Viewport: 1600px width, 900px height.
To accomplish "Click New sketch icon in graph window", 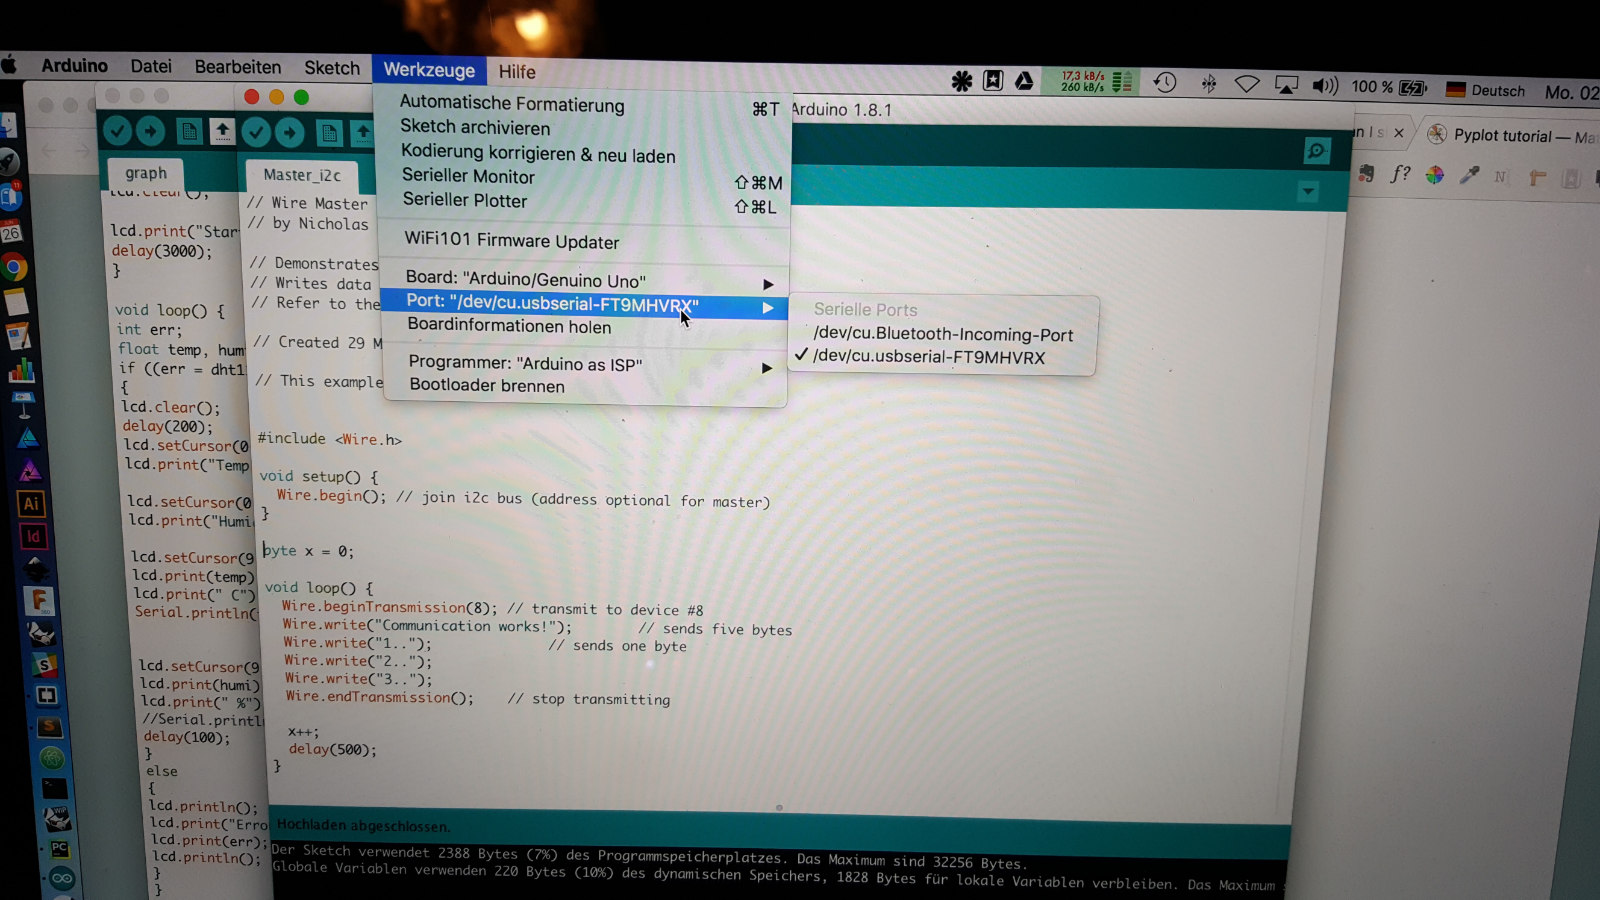I will (x=188, y=131).
